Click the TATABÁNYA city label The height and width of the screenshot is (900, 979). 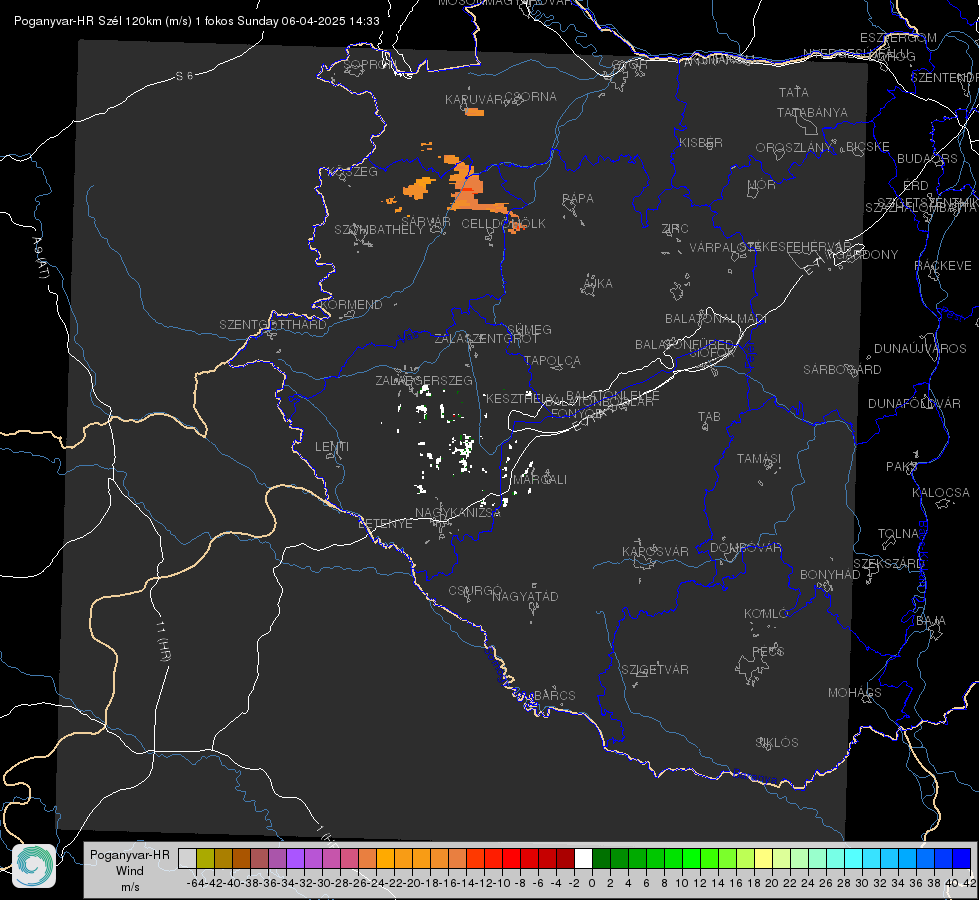(x=812, y=112)
